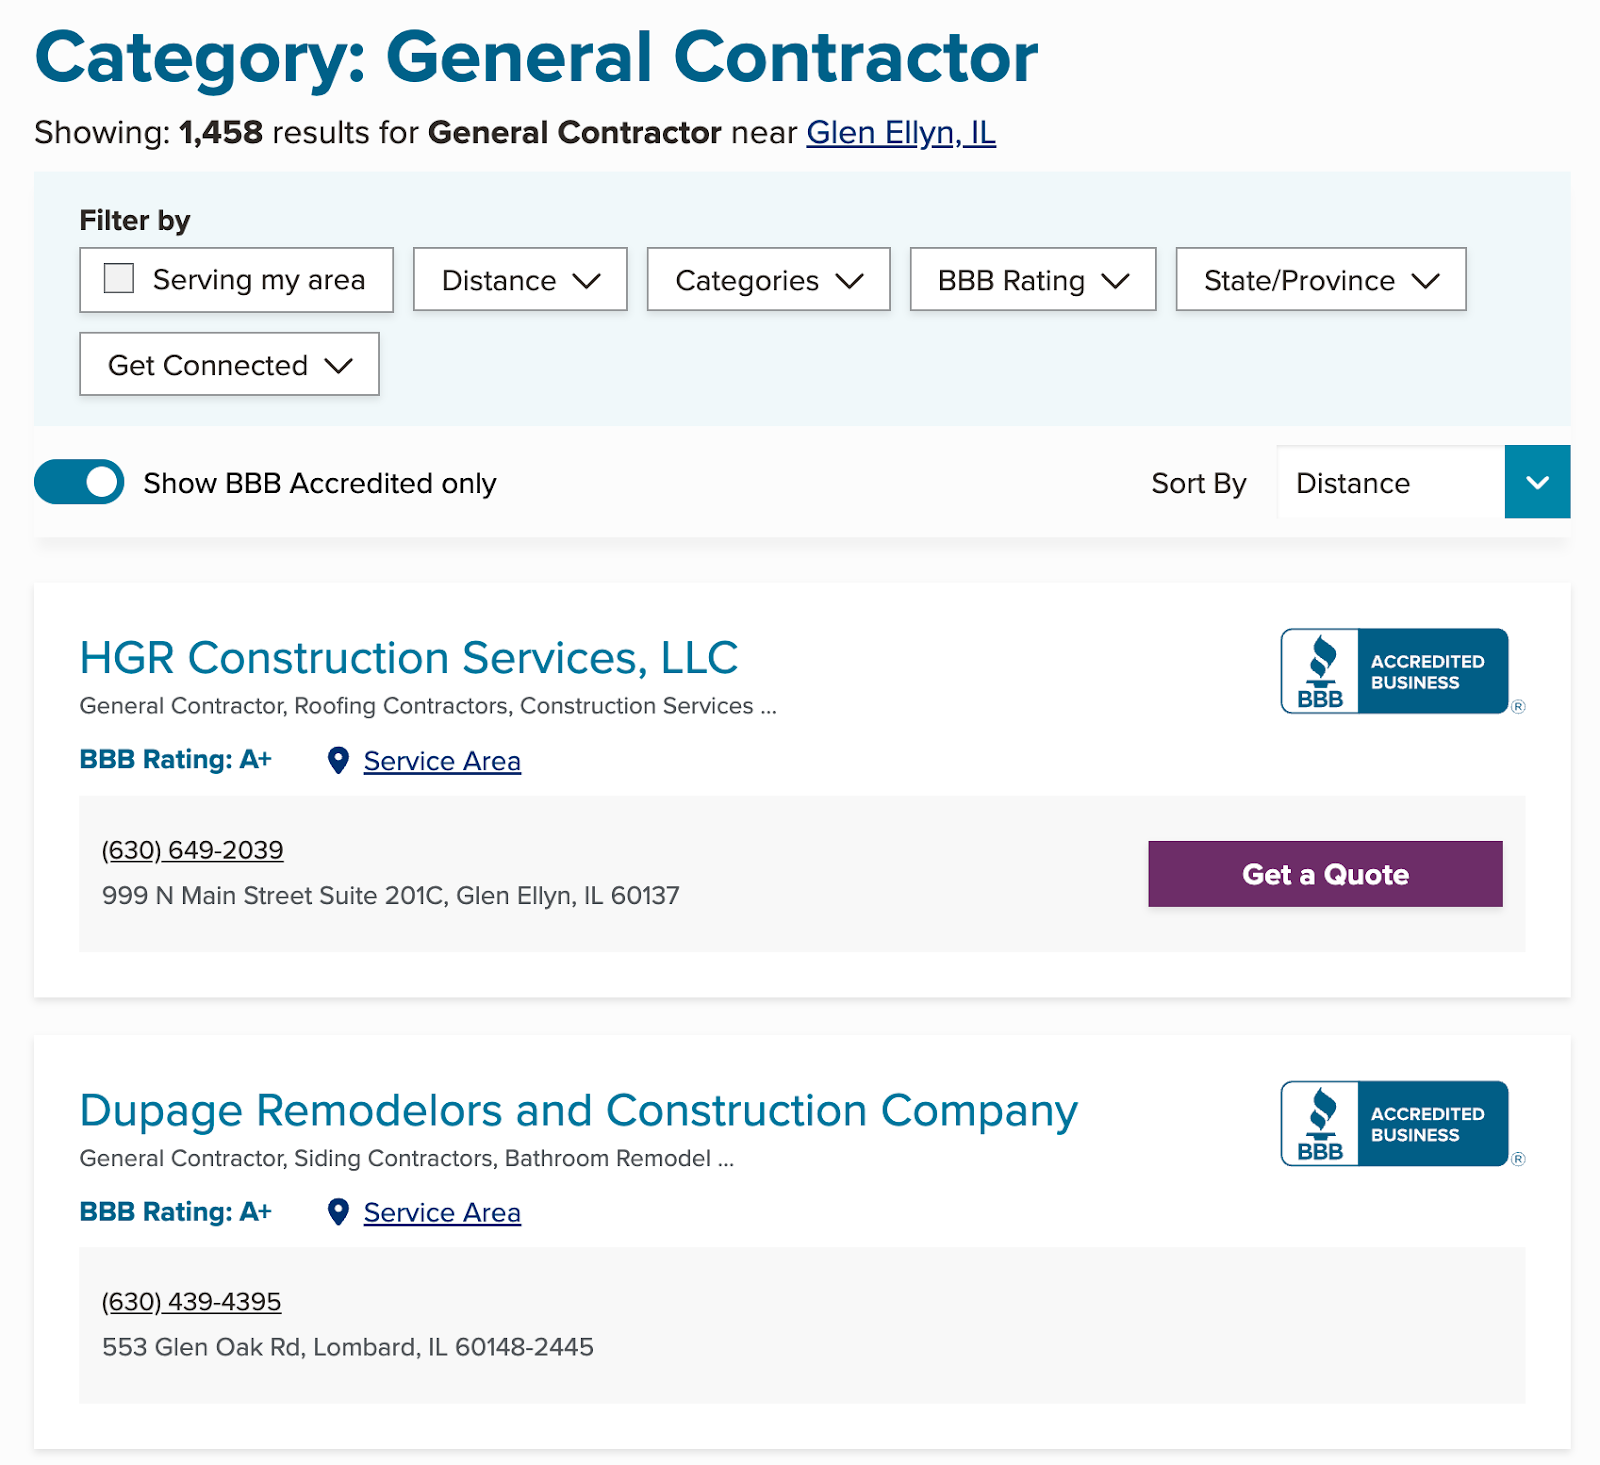The image size is (1600, 1465).
Task: Click the location pin on Dupage Remodelors listing
Action: (338, 1212)
